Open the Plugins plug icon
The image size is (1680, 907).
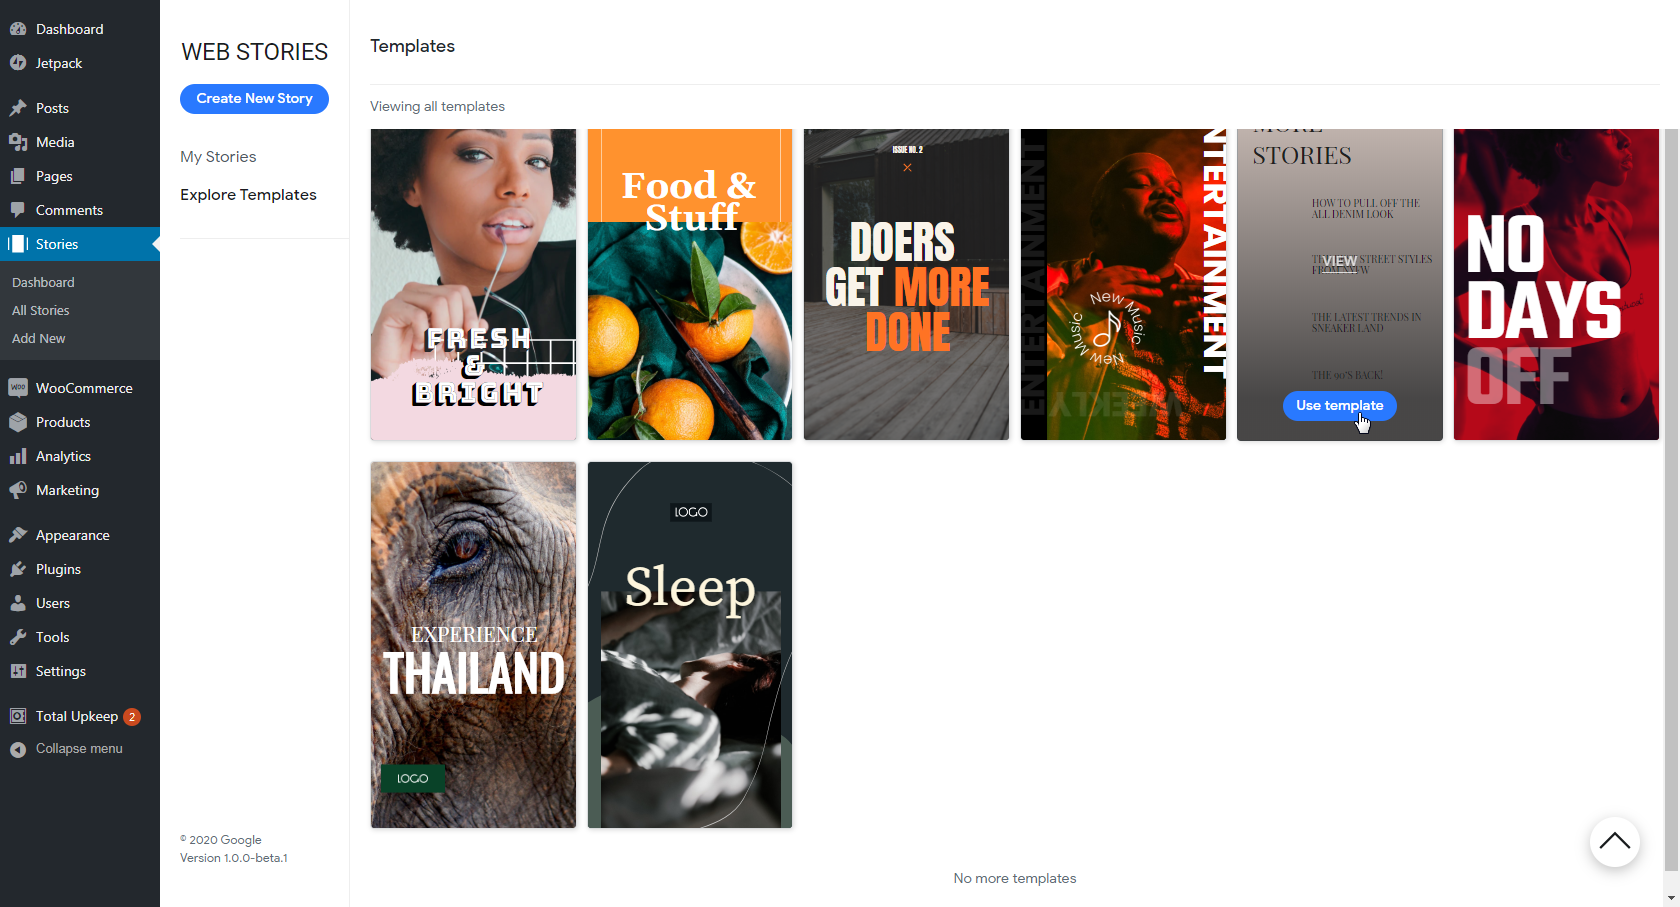point(18,569)
